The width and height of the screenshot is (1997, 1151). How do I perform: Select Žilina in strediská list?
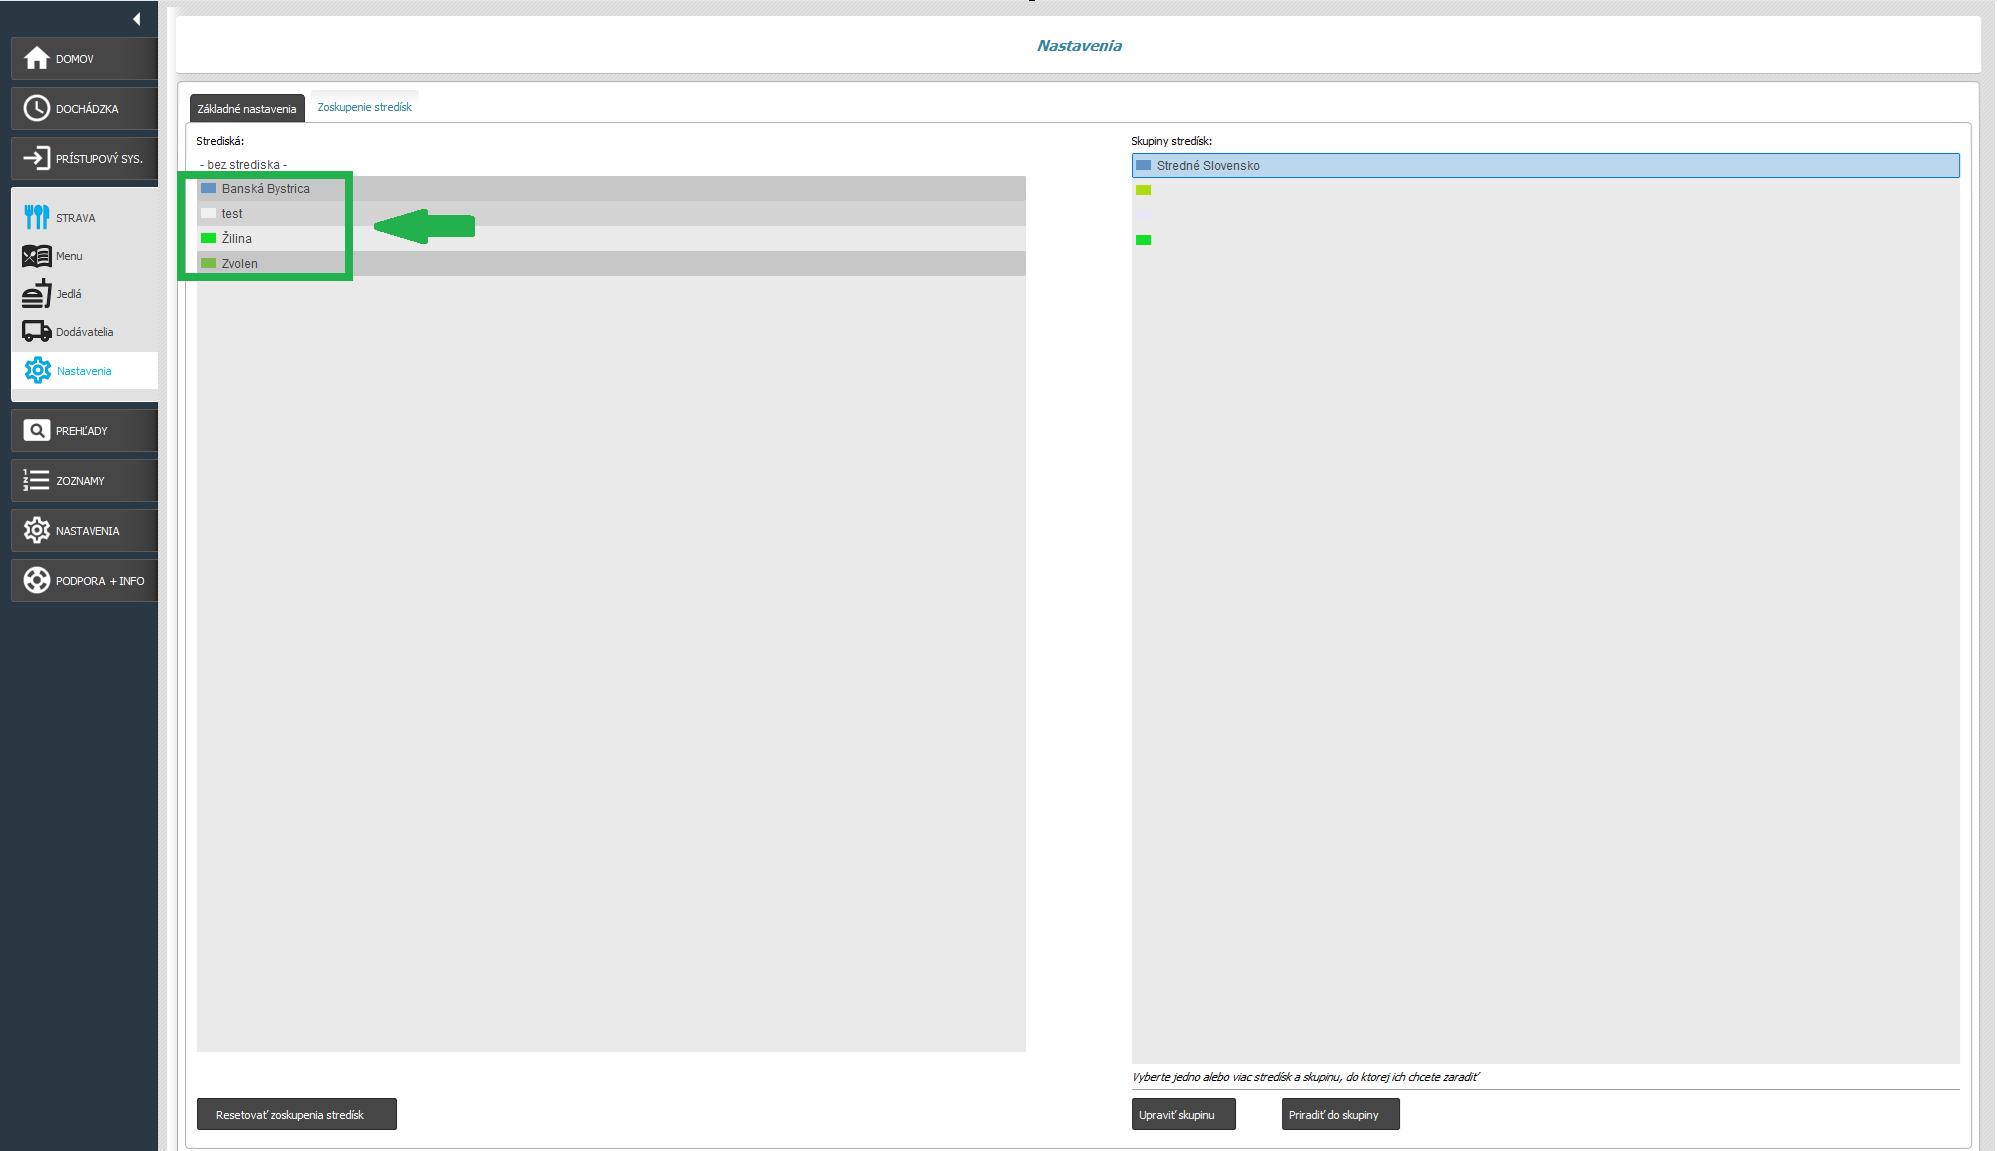237,238
